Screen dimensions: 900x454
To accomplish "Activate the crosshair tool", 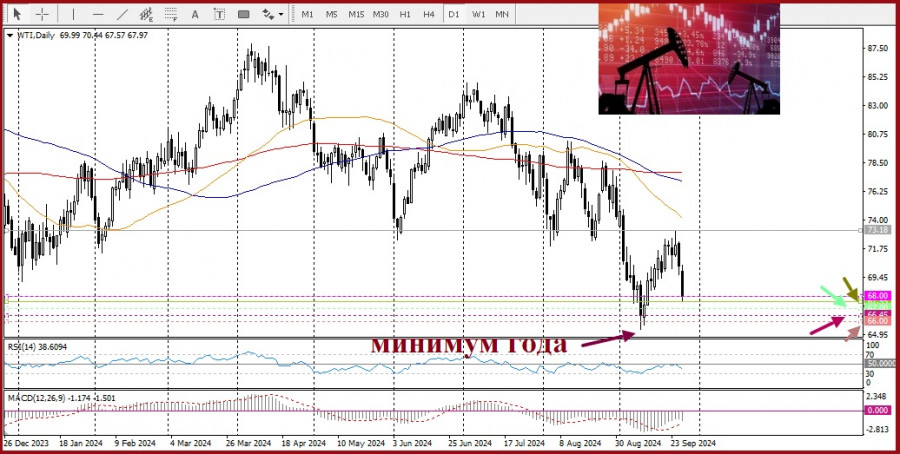I will point(42,14).
